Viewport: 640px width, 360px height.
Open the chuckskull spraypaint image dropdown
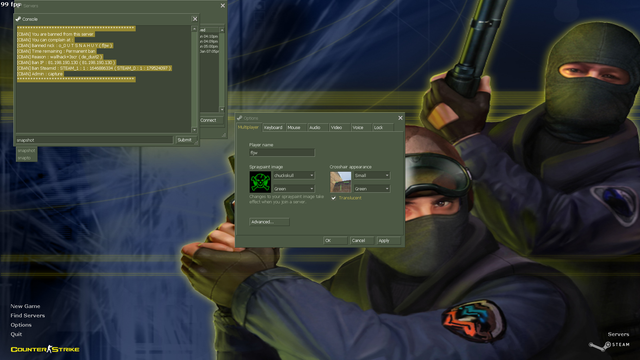294,176
